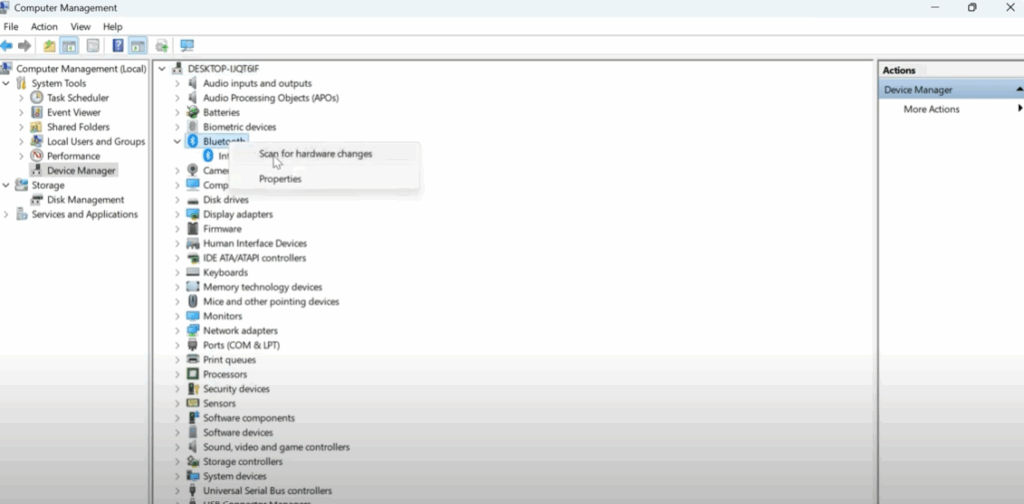The height and width of the screenshot is (504, 1024).
Task: Select Memory technology devices
Action: click(x=262, y=287)
